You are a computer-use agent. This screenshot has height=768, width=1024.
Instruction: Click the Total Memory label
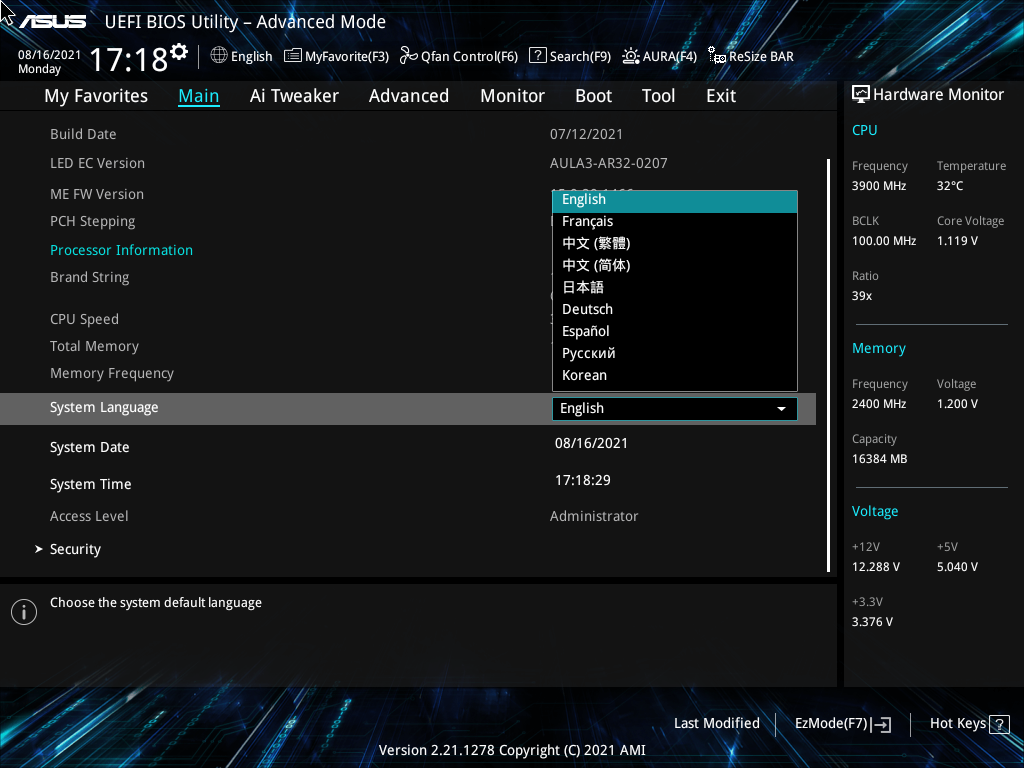94,347
